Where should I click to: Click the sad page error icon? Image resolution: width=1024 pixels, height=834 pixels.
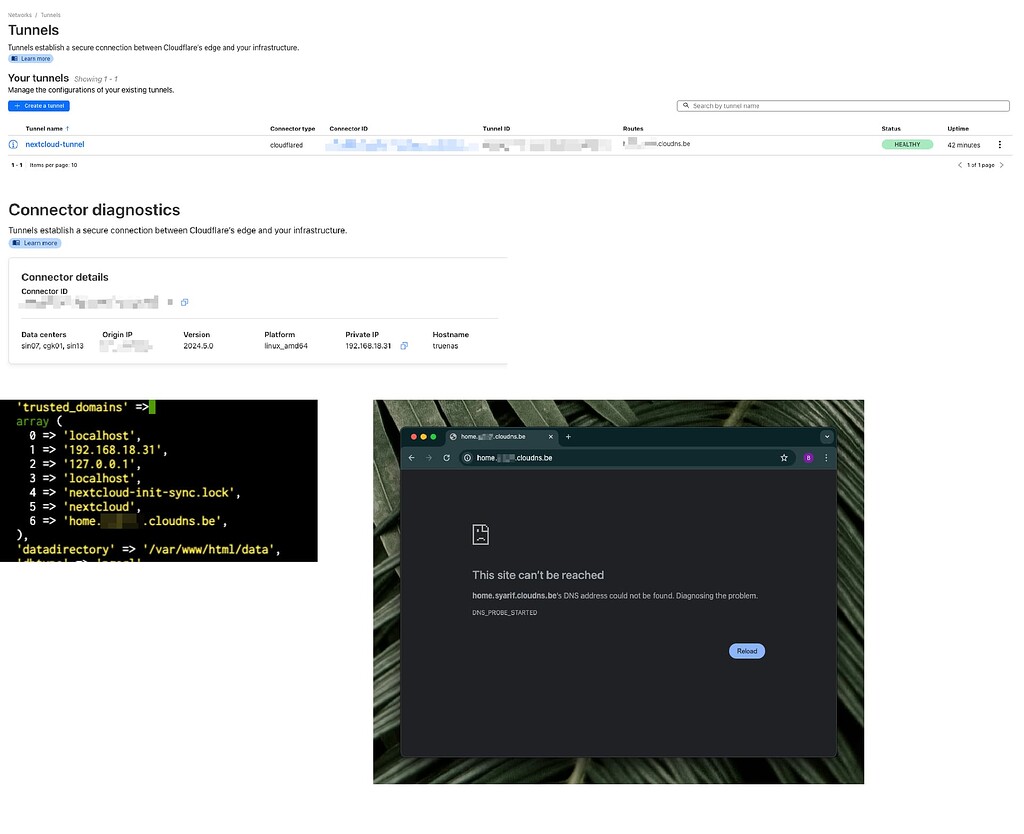(481, 534)
